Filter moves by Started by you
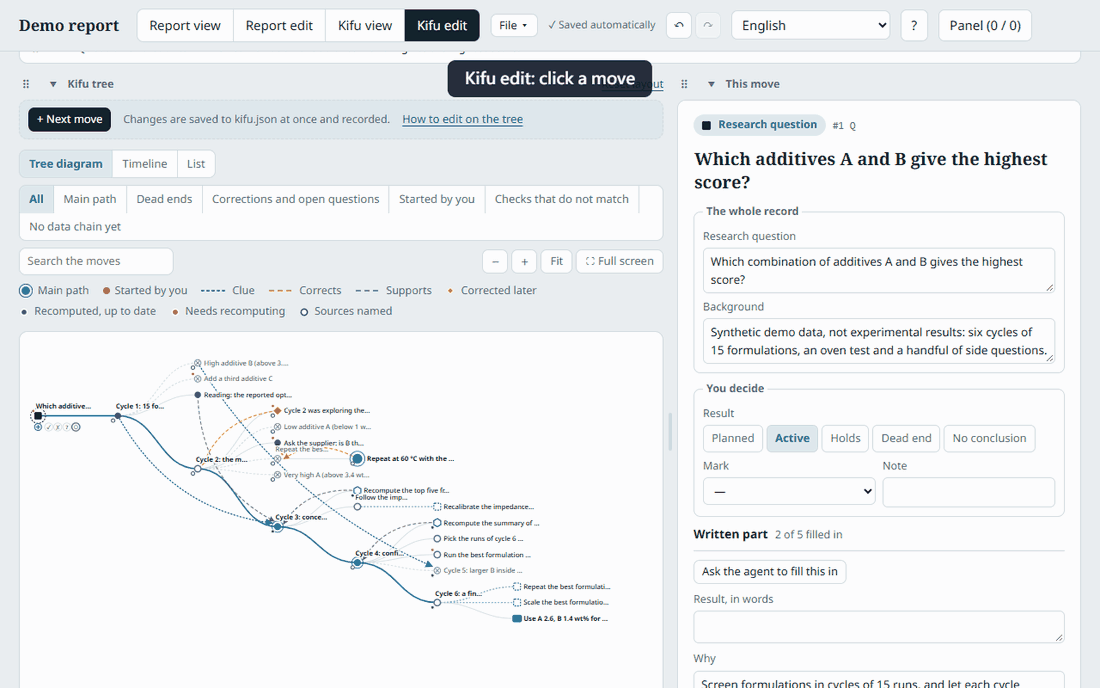The width and height of the screenshot is (1100, 688). coord(437,199)
